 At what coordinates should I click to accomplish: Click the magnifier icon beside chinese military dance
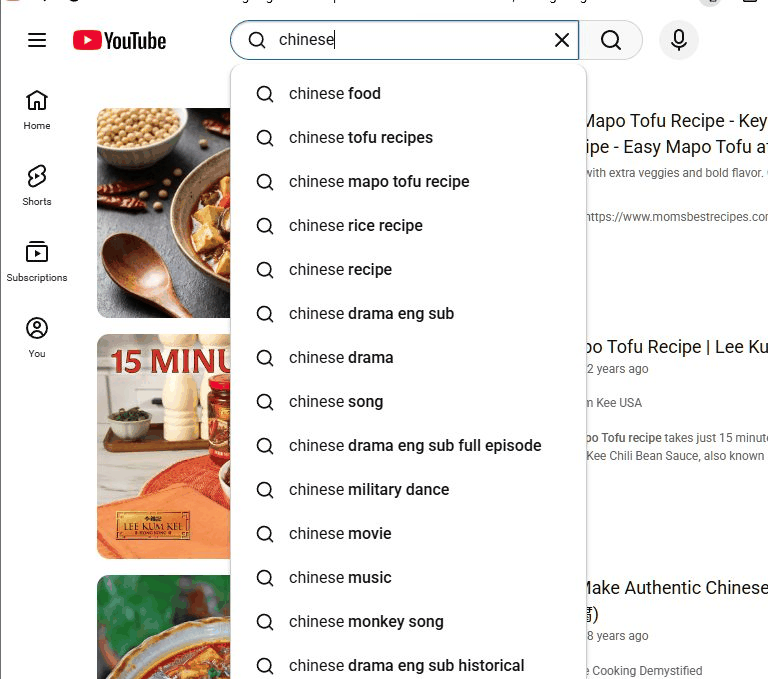265,489
